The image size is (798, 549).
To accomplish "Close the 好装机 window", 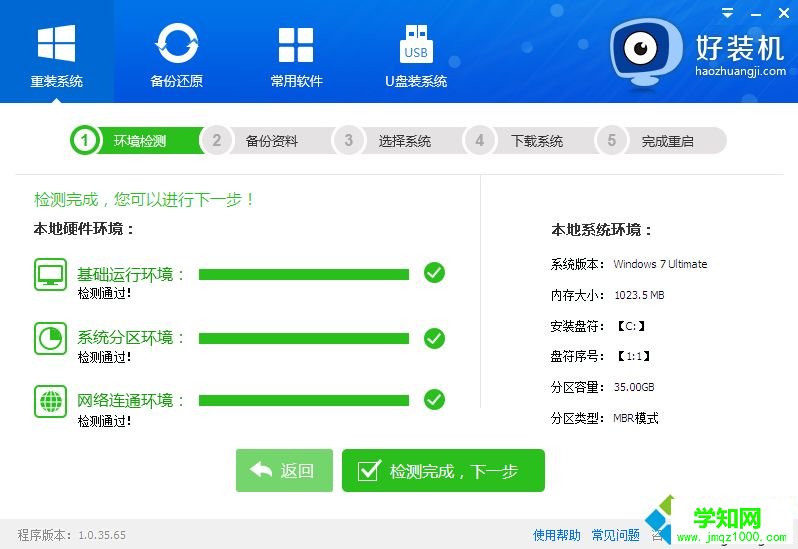I will pos(784,13).
